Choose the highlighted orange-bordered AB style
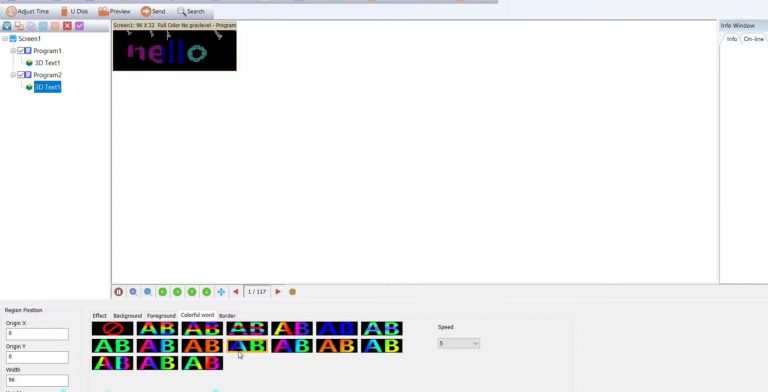 pyautogui.click(x=247, y=345)
